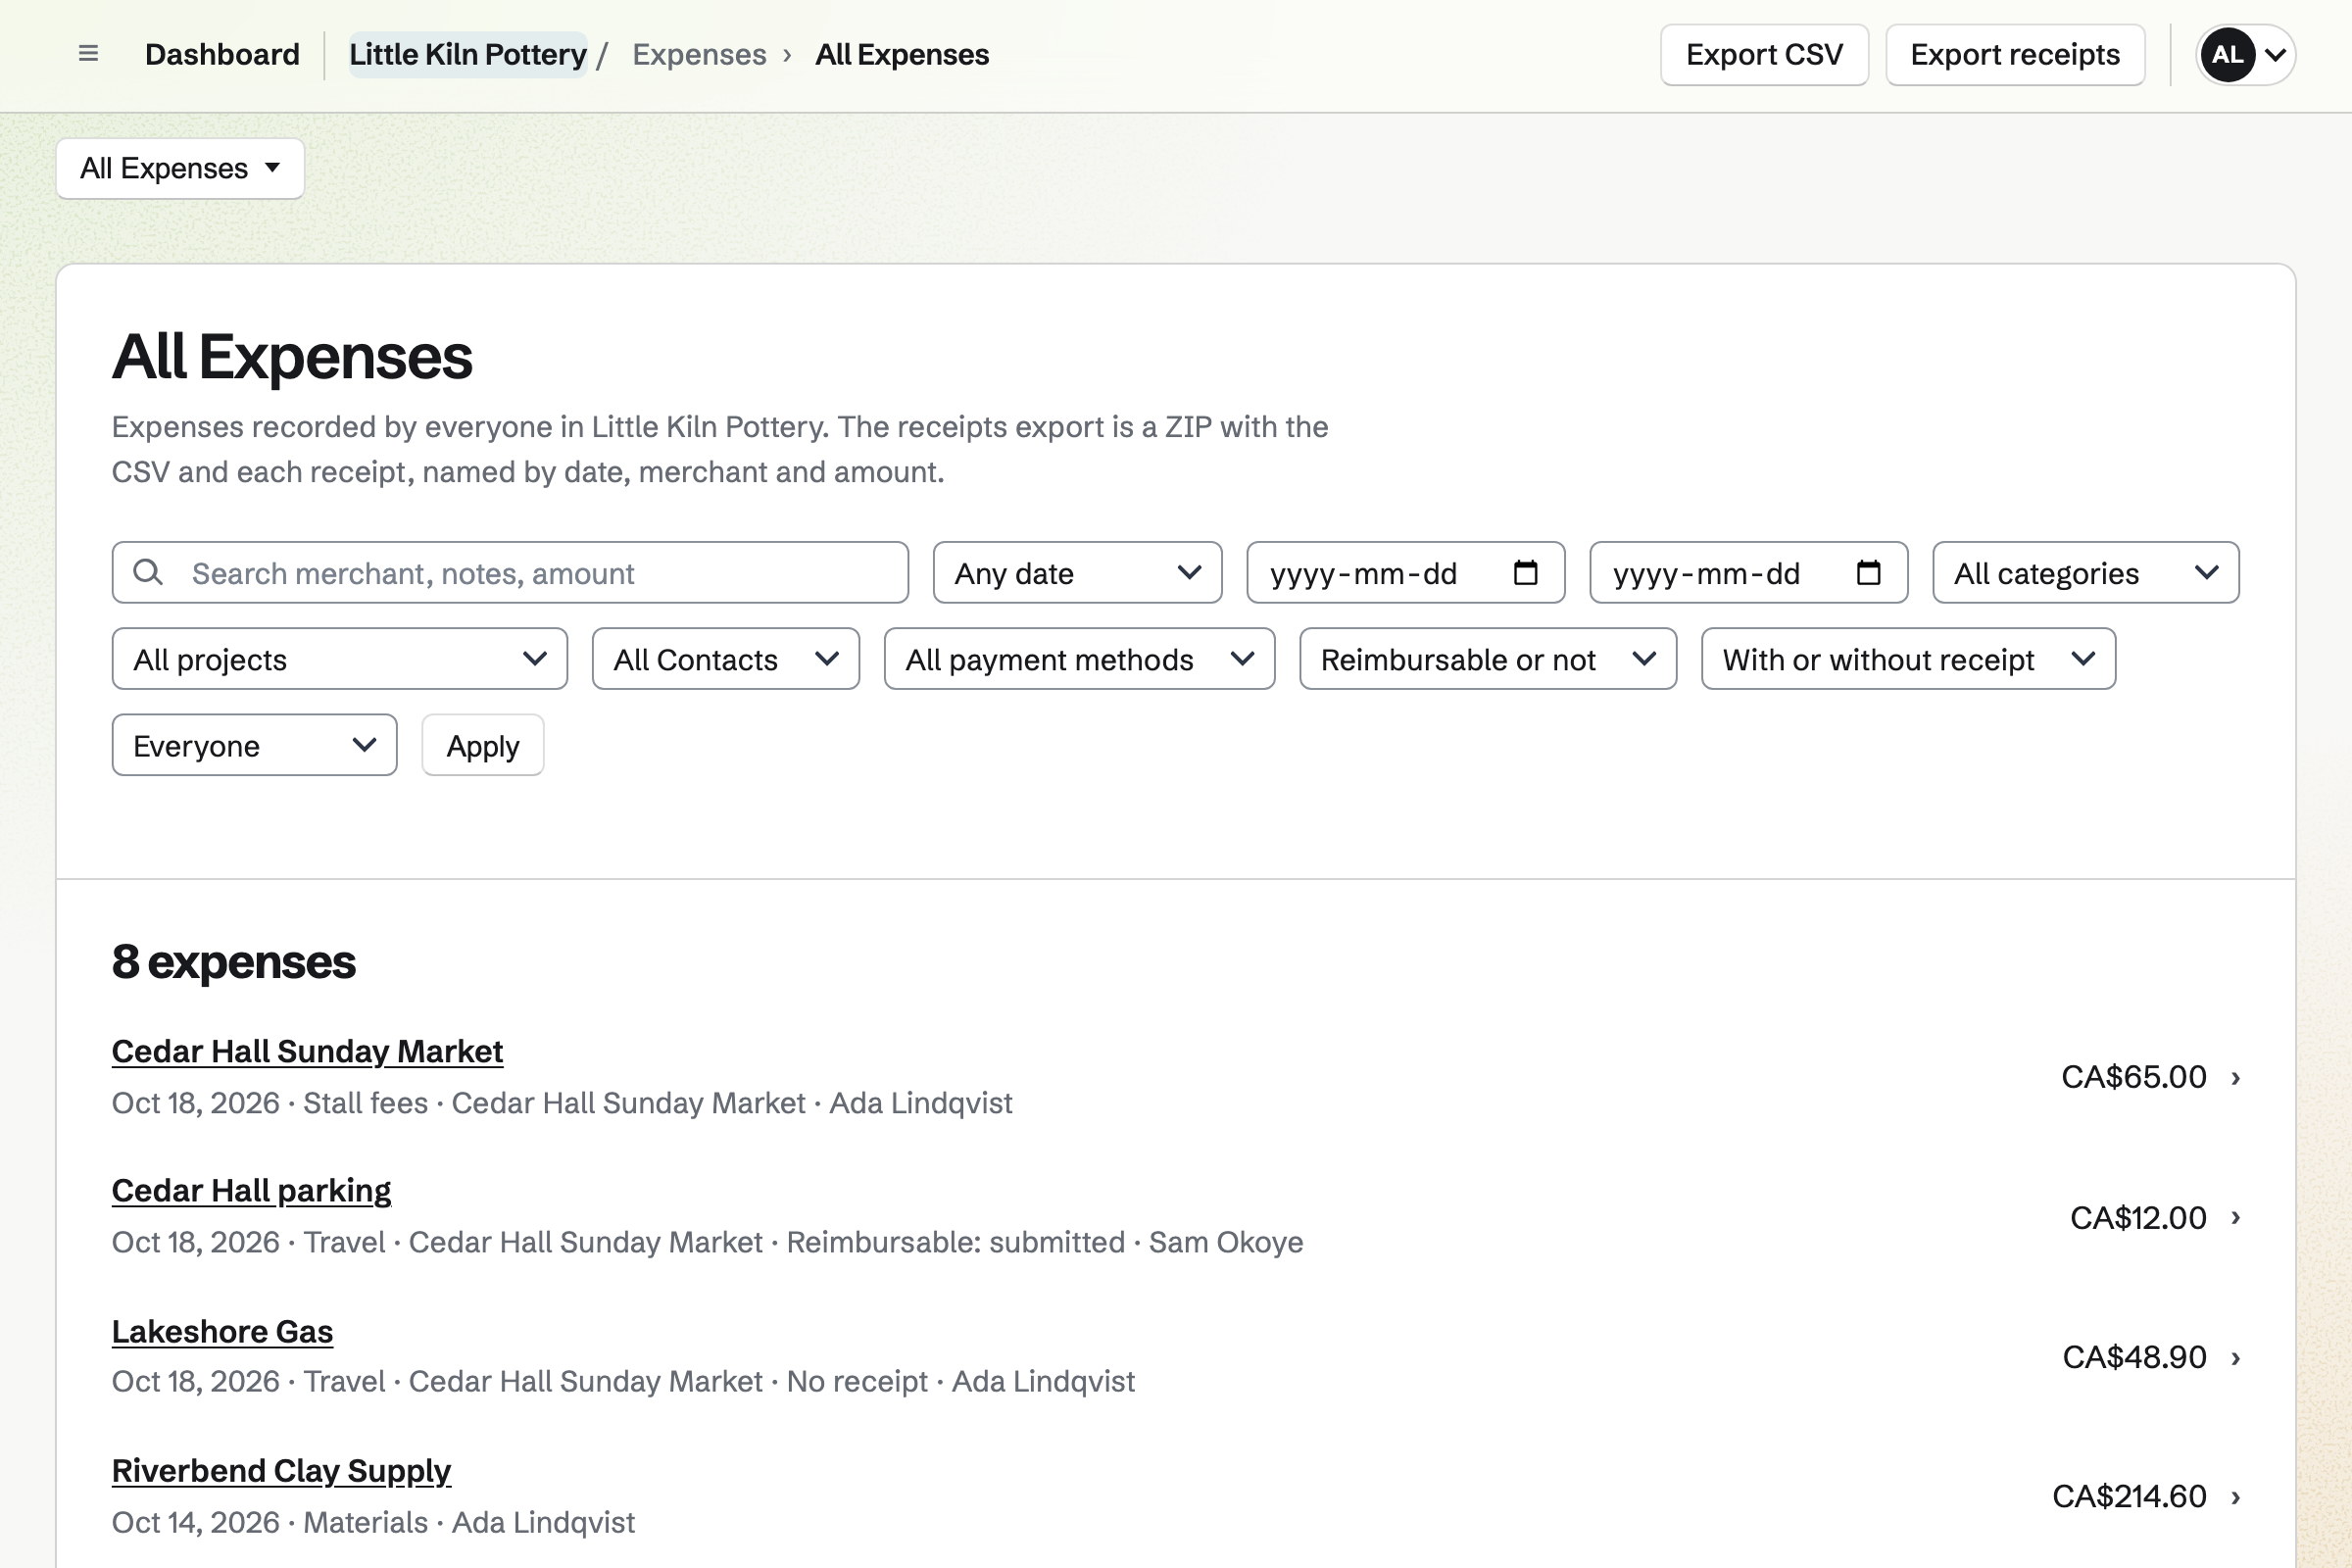The image size is (2352, 1568).
Task: Open calendar picker on end date field
Action: [x=1868, y=573]
